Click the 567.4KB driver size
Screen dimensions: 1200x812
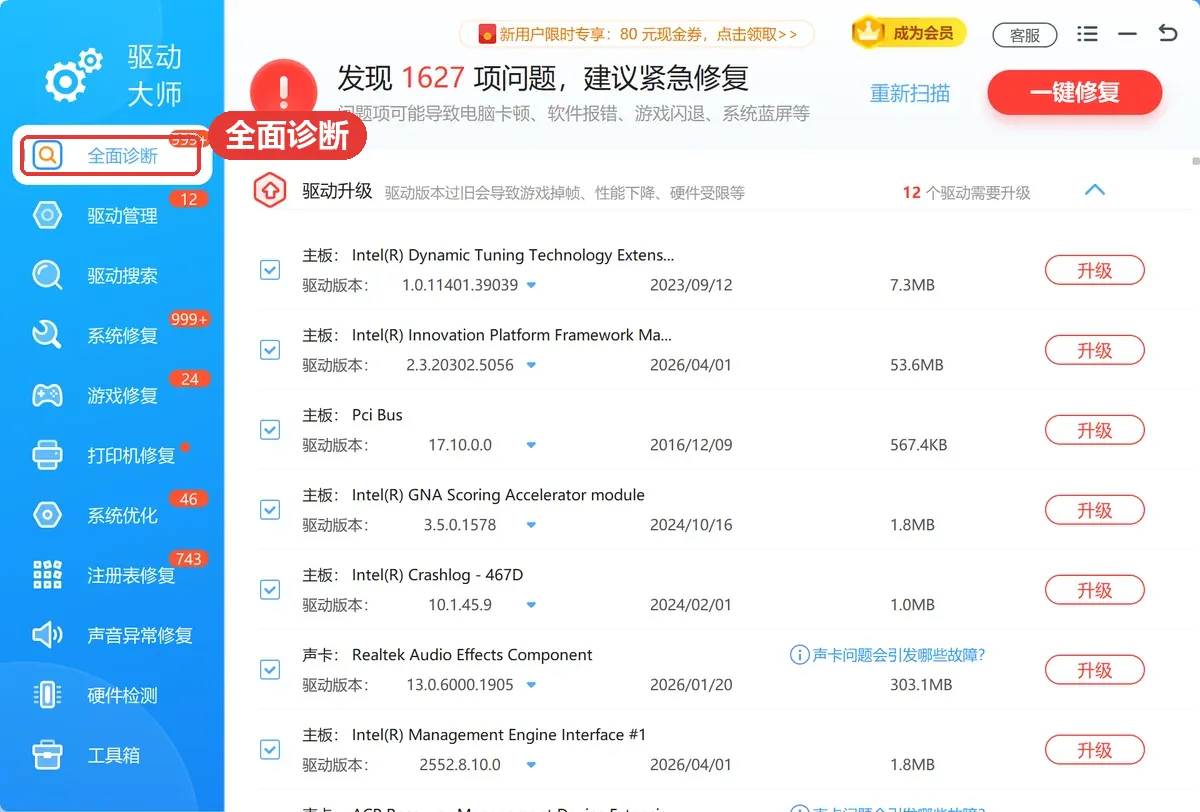click(x=919, y=445)
